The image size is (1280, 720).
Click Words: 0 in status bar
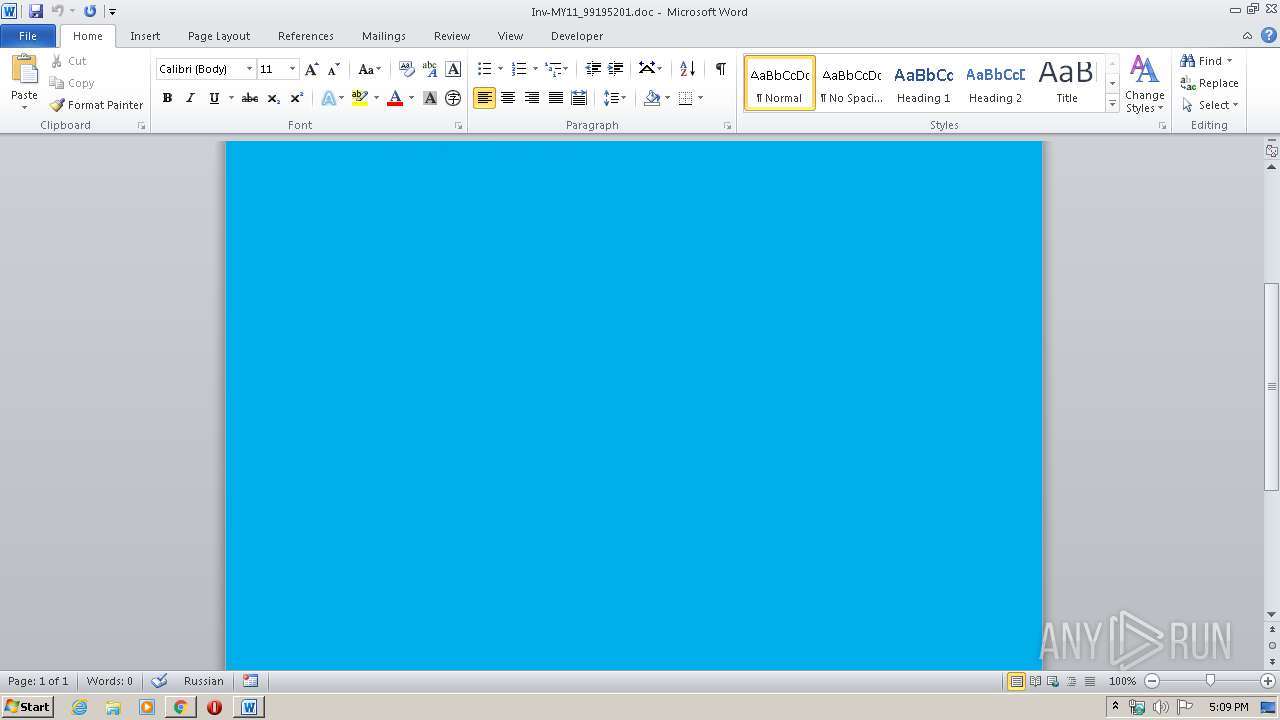click(109, 681)
